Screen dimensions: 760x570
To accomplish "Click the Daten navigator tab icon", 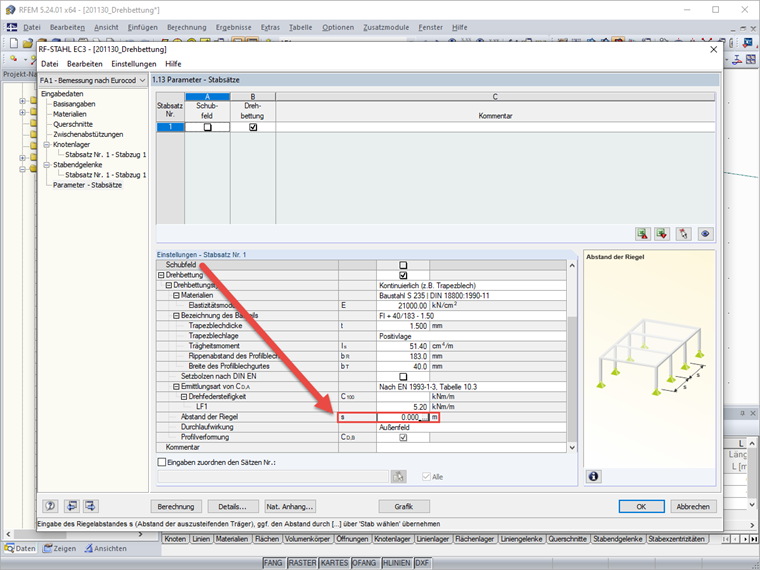I will click(x=9, y=549).
